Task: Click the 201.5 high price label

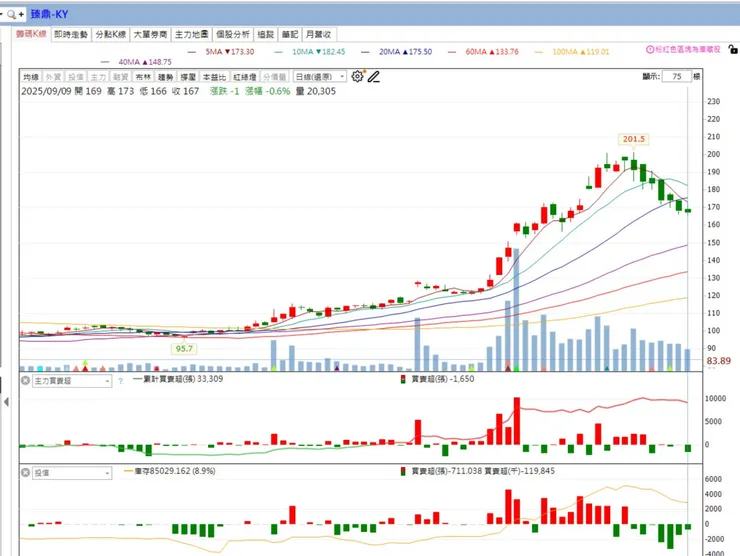Action: point(633,139)
